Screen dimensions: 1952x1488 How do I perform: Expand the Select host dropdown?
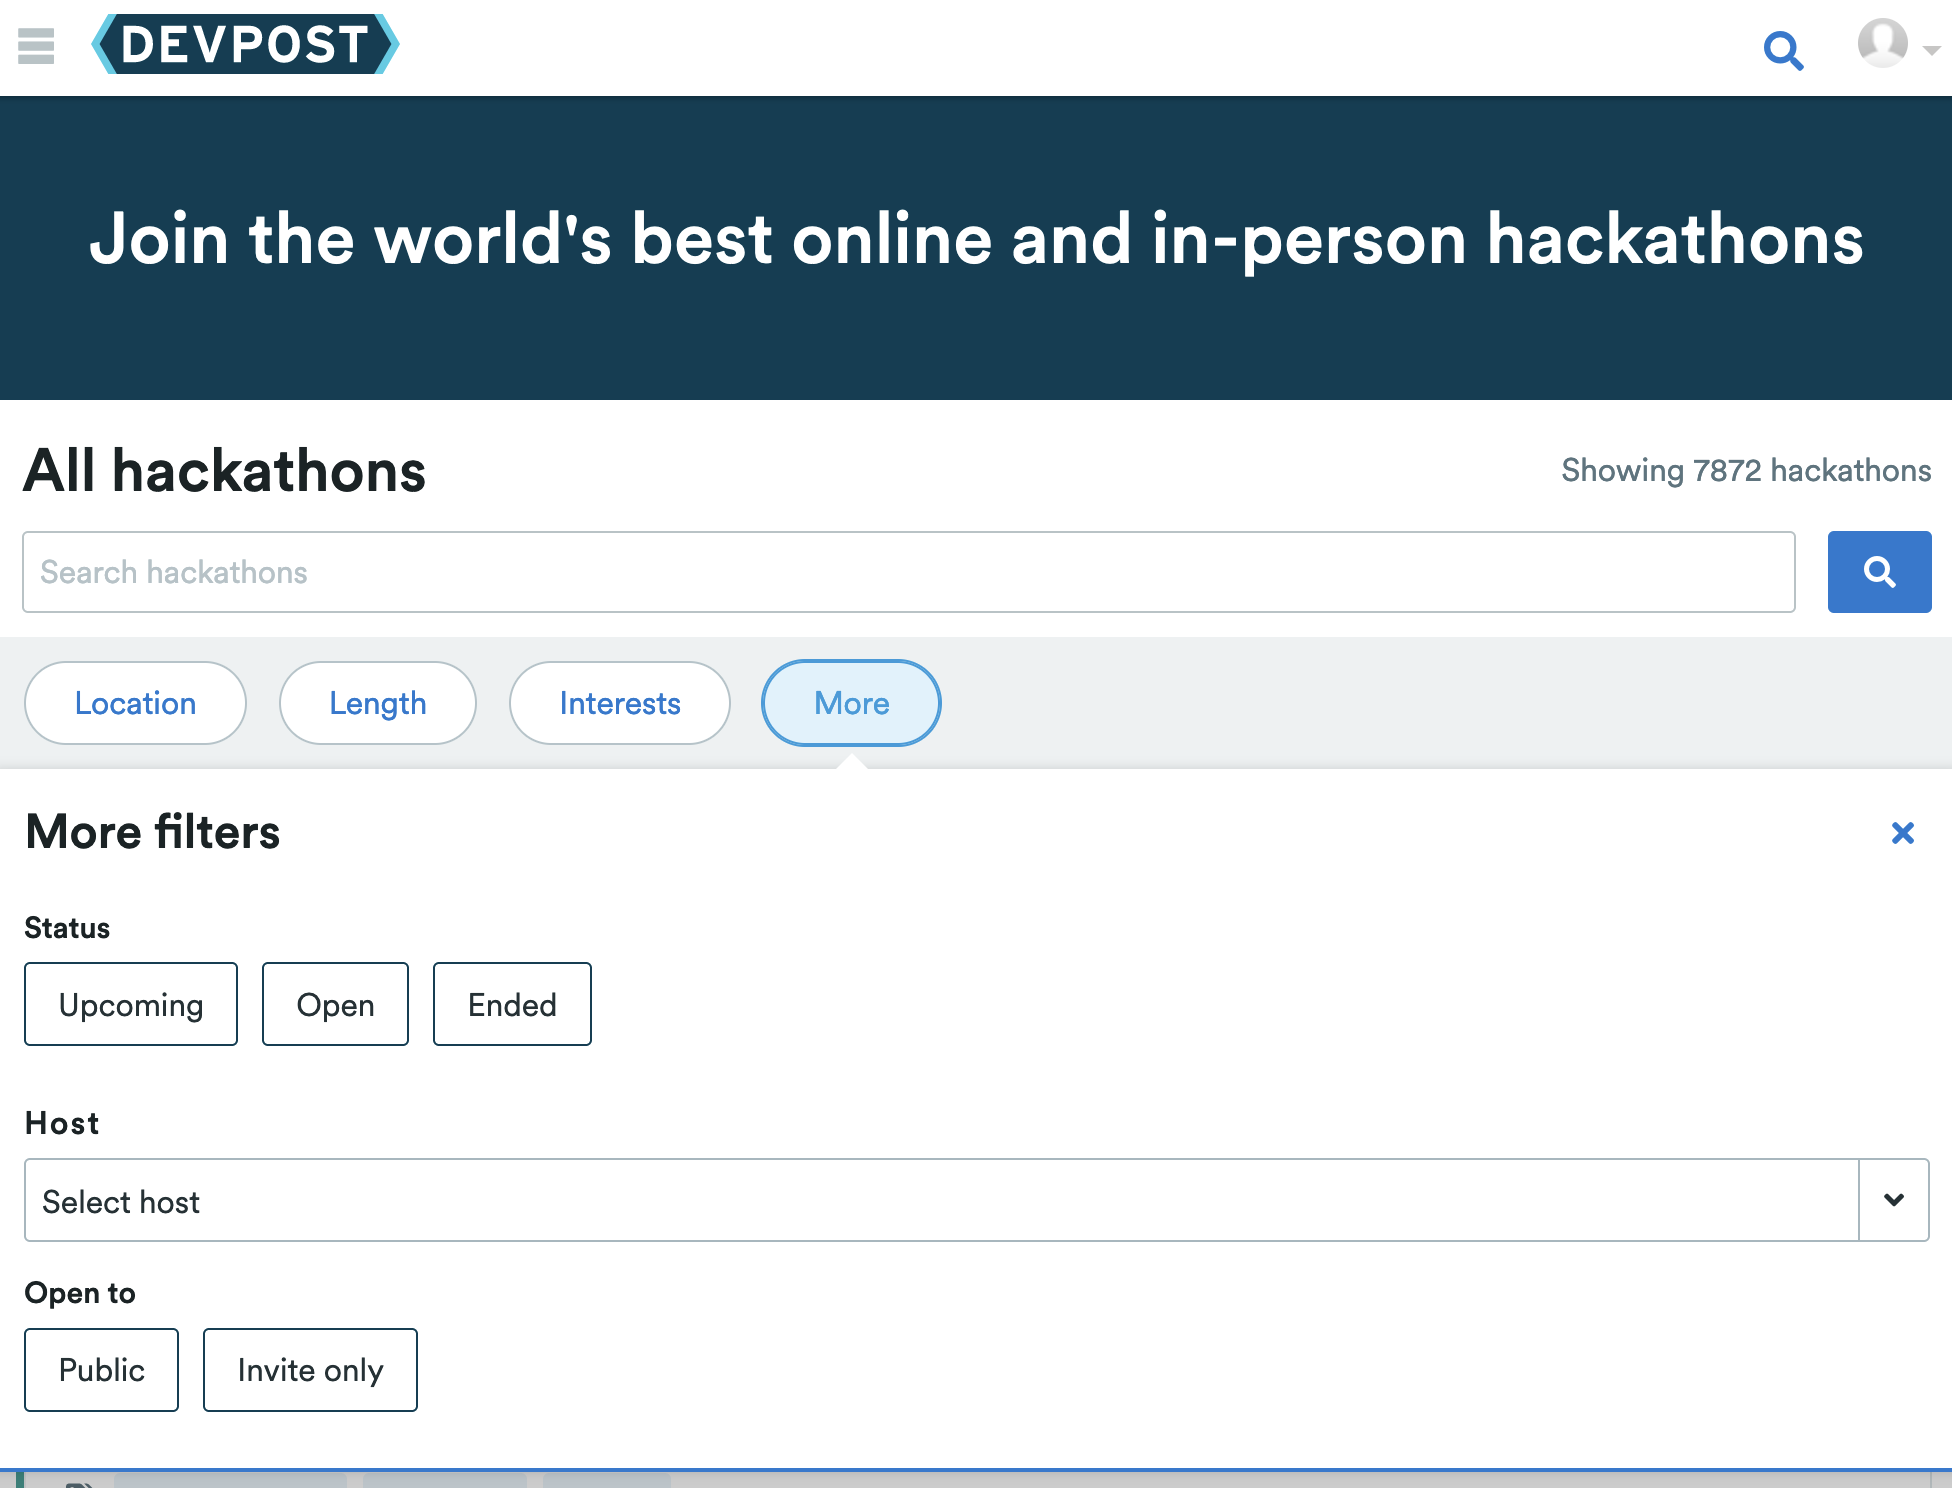click(x=940, y=1200)
